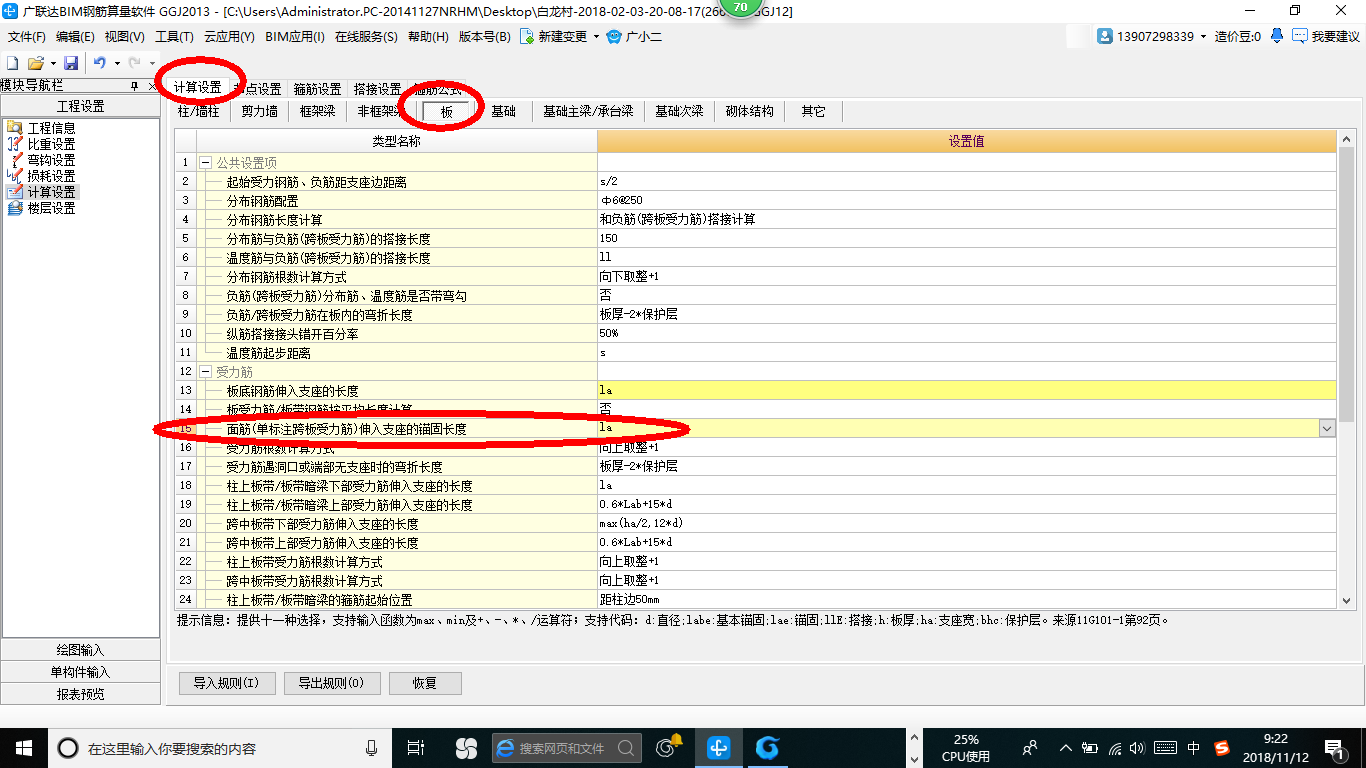Open the BIM应用(I) menu
The height and width of the screenshot is (768, 1366).
295,36
